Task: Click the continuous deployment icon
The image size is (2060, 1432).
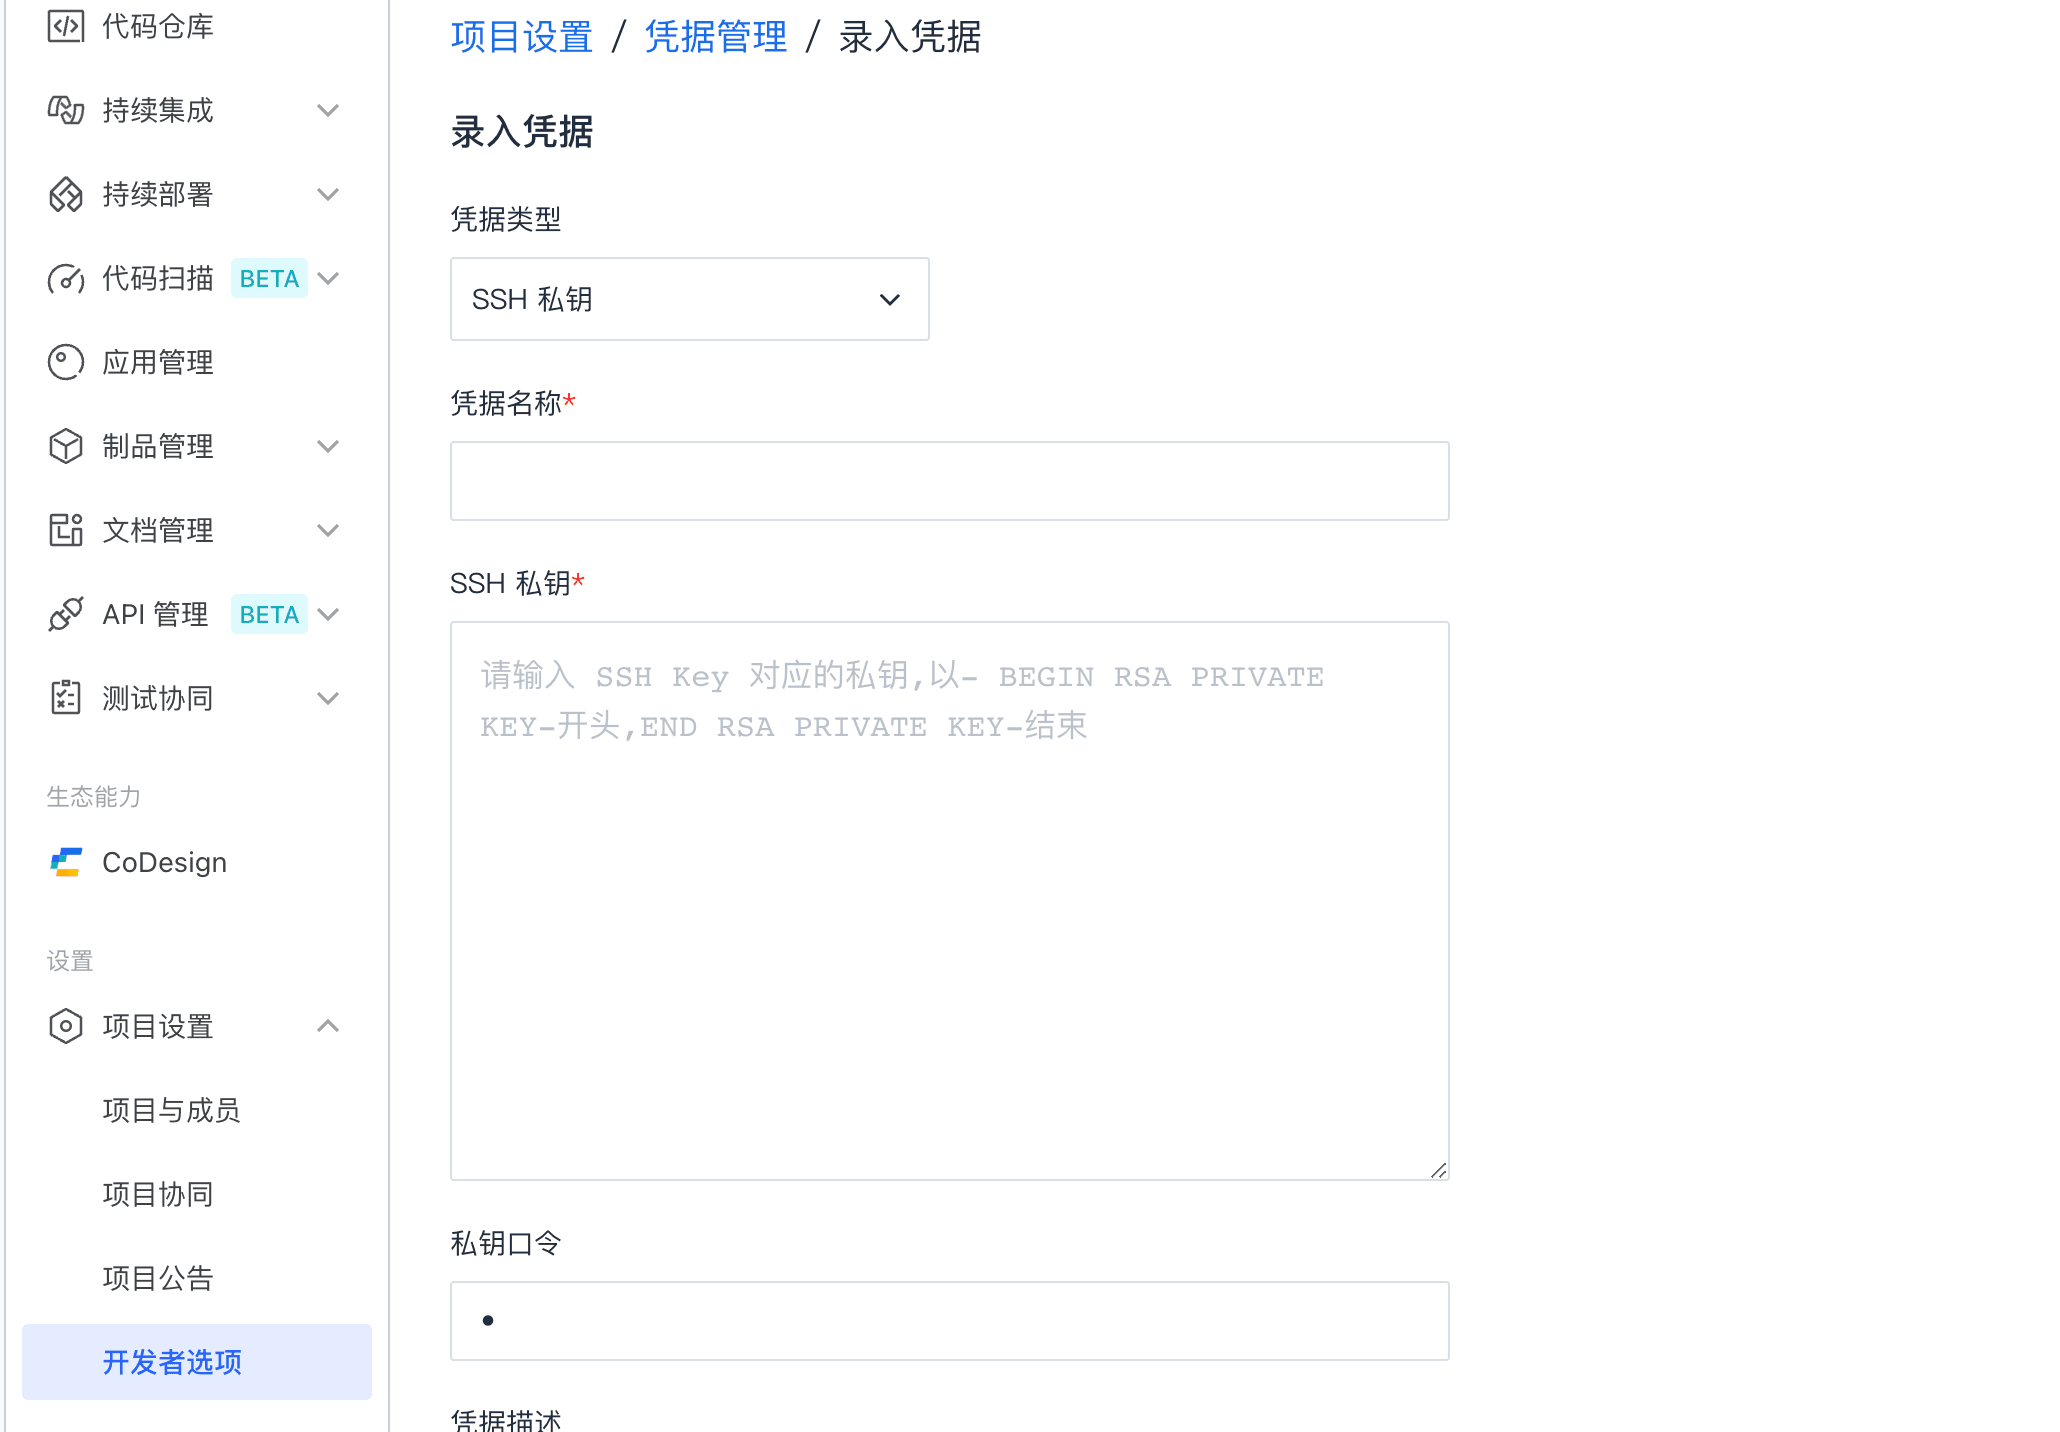Action: point(66,194)
